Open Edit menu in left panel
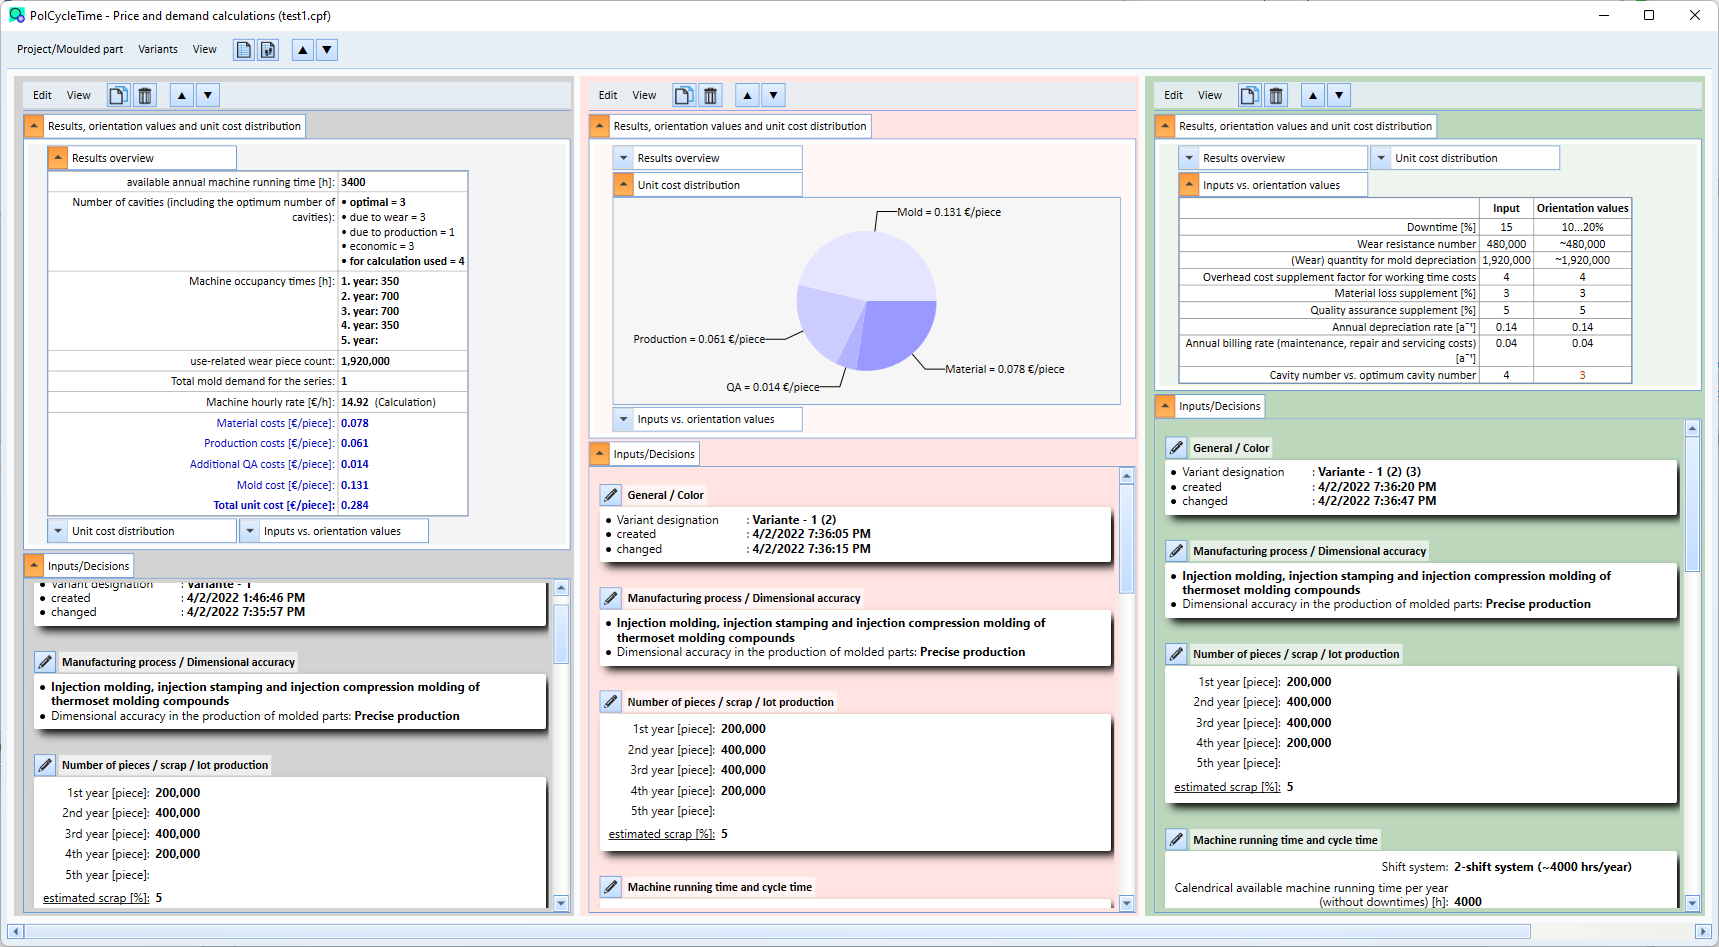This screenshot has height=947, width=1719. (x=42, y=96)
